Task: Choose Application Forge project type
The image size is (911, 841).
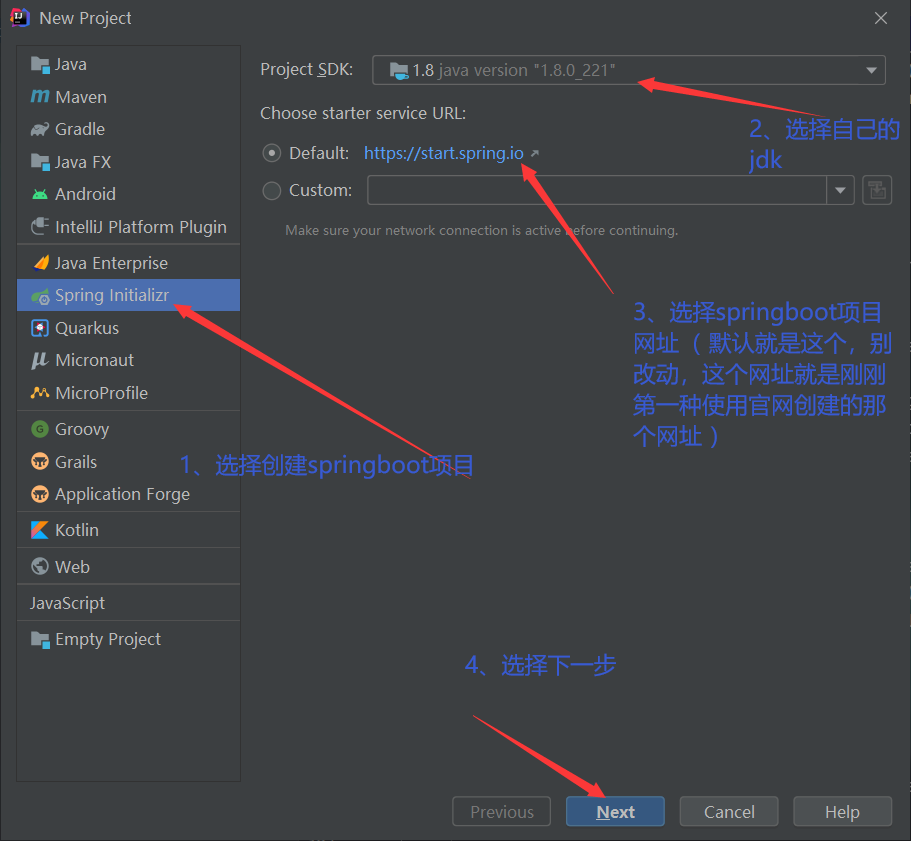Action: [128, 494]
